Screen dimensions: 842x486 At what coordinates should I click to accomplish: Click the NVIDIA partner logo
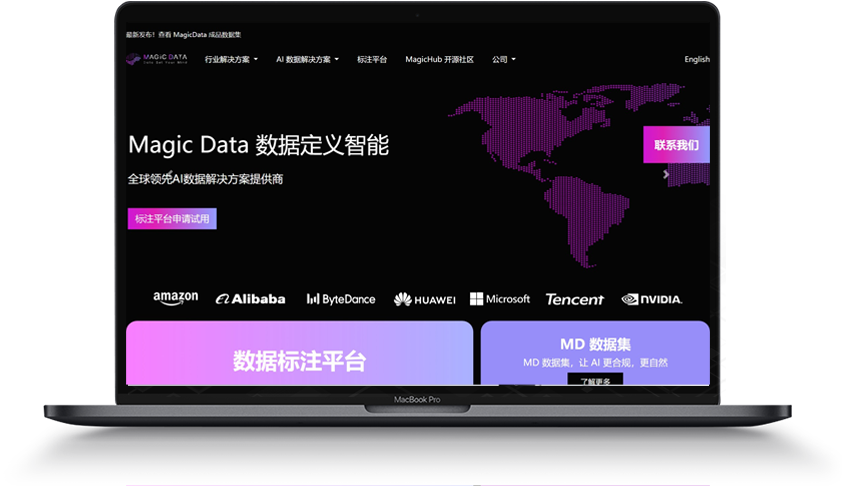click(652, 299)
